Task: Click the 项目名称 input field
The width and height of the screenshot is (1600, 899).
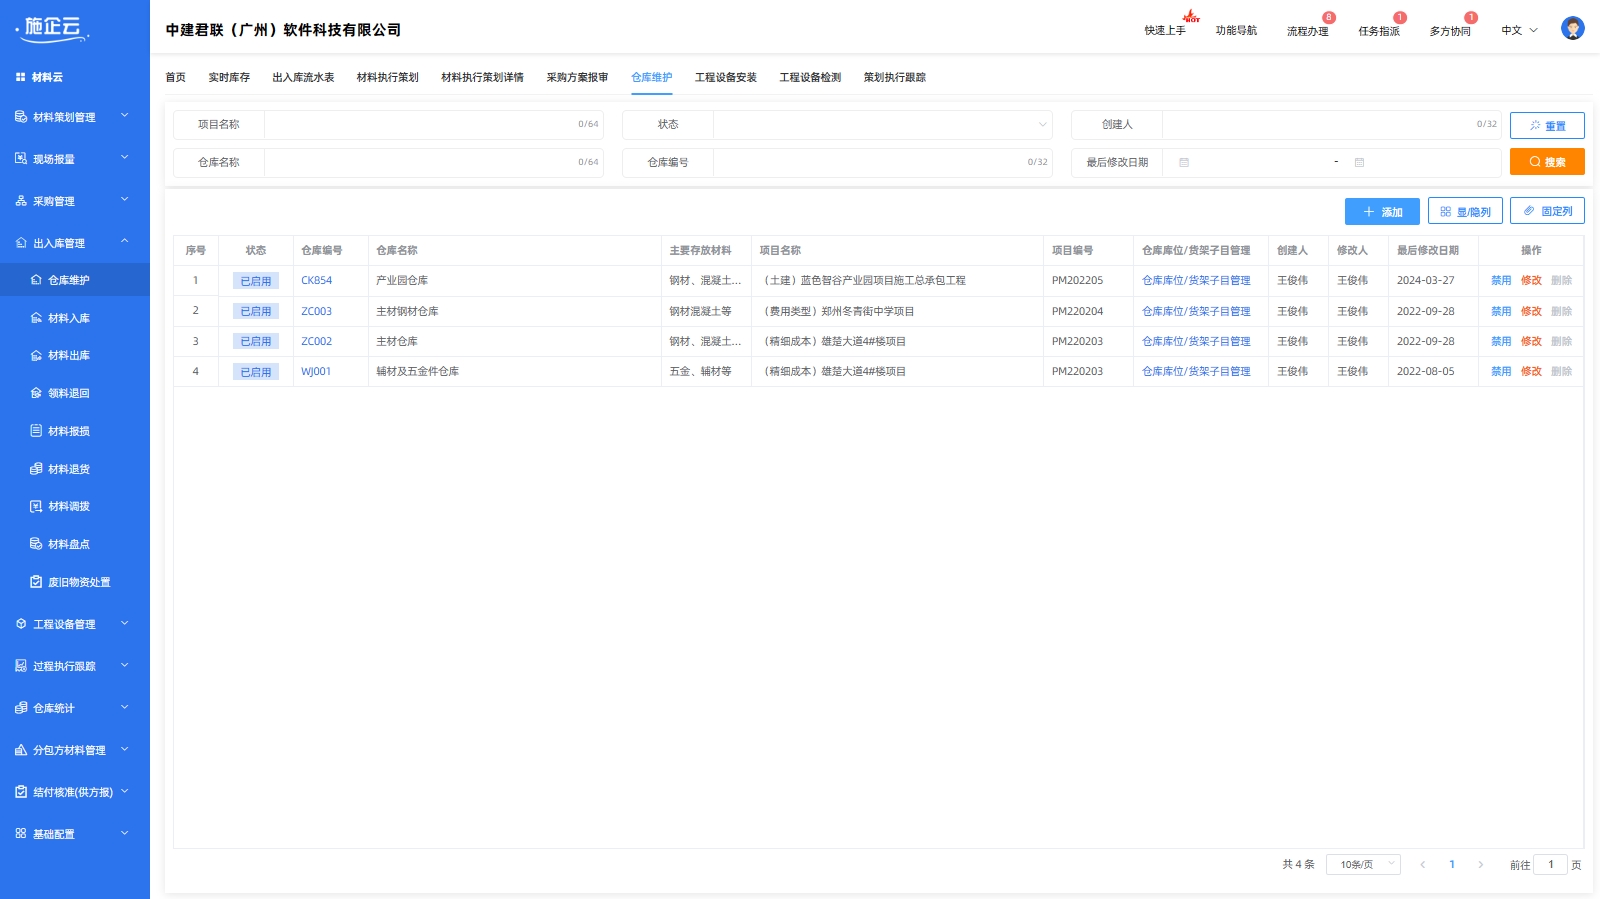Action: (x=433, y=125)
